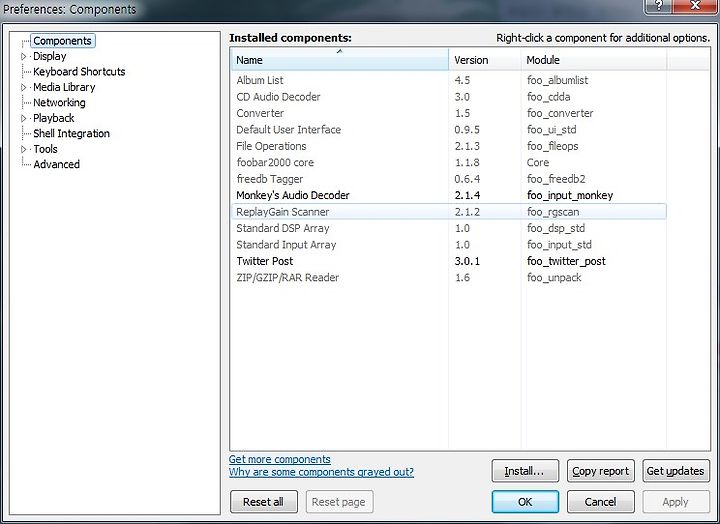Click the foo_unpack module cell
The height and width of the screenshot is (524, 720).
pos(554,278)
